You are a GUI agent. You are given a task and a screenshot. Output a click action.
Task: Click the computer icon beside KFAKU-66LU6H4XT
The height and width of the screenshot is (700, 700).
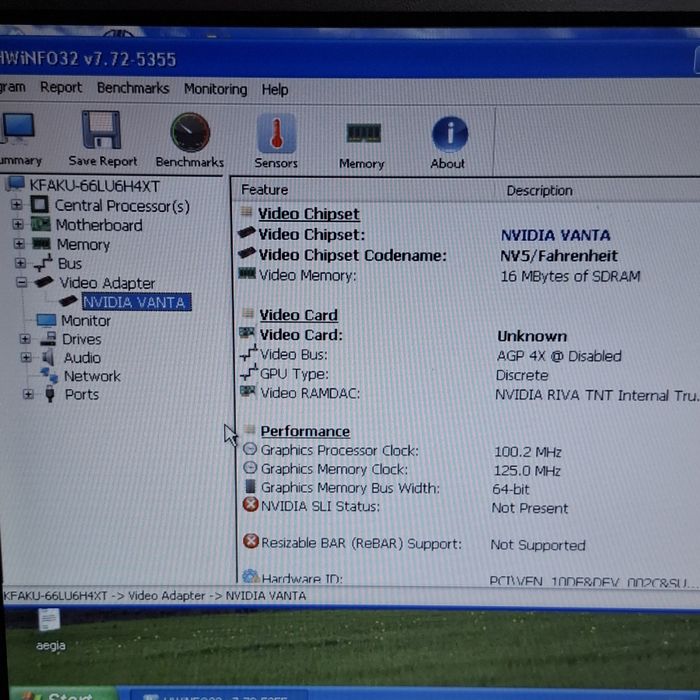coord(15,184)
